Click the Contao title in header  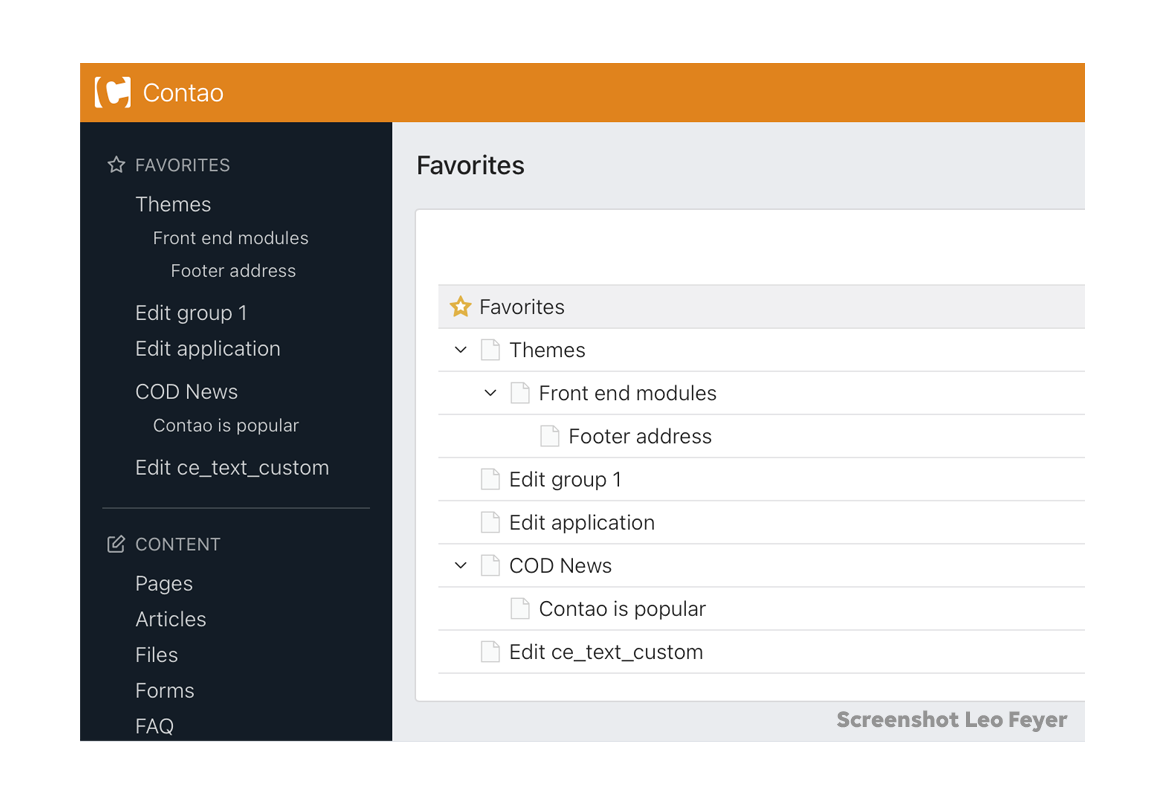point(183,93)
